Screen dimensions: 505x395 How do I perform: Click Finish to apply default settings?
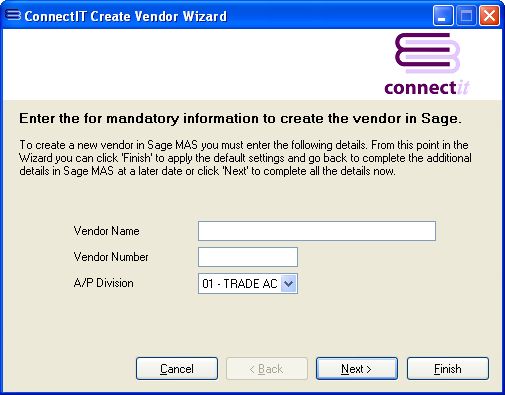448,369
